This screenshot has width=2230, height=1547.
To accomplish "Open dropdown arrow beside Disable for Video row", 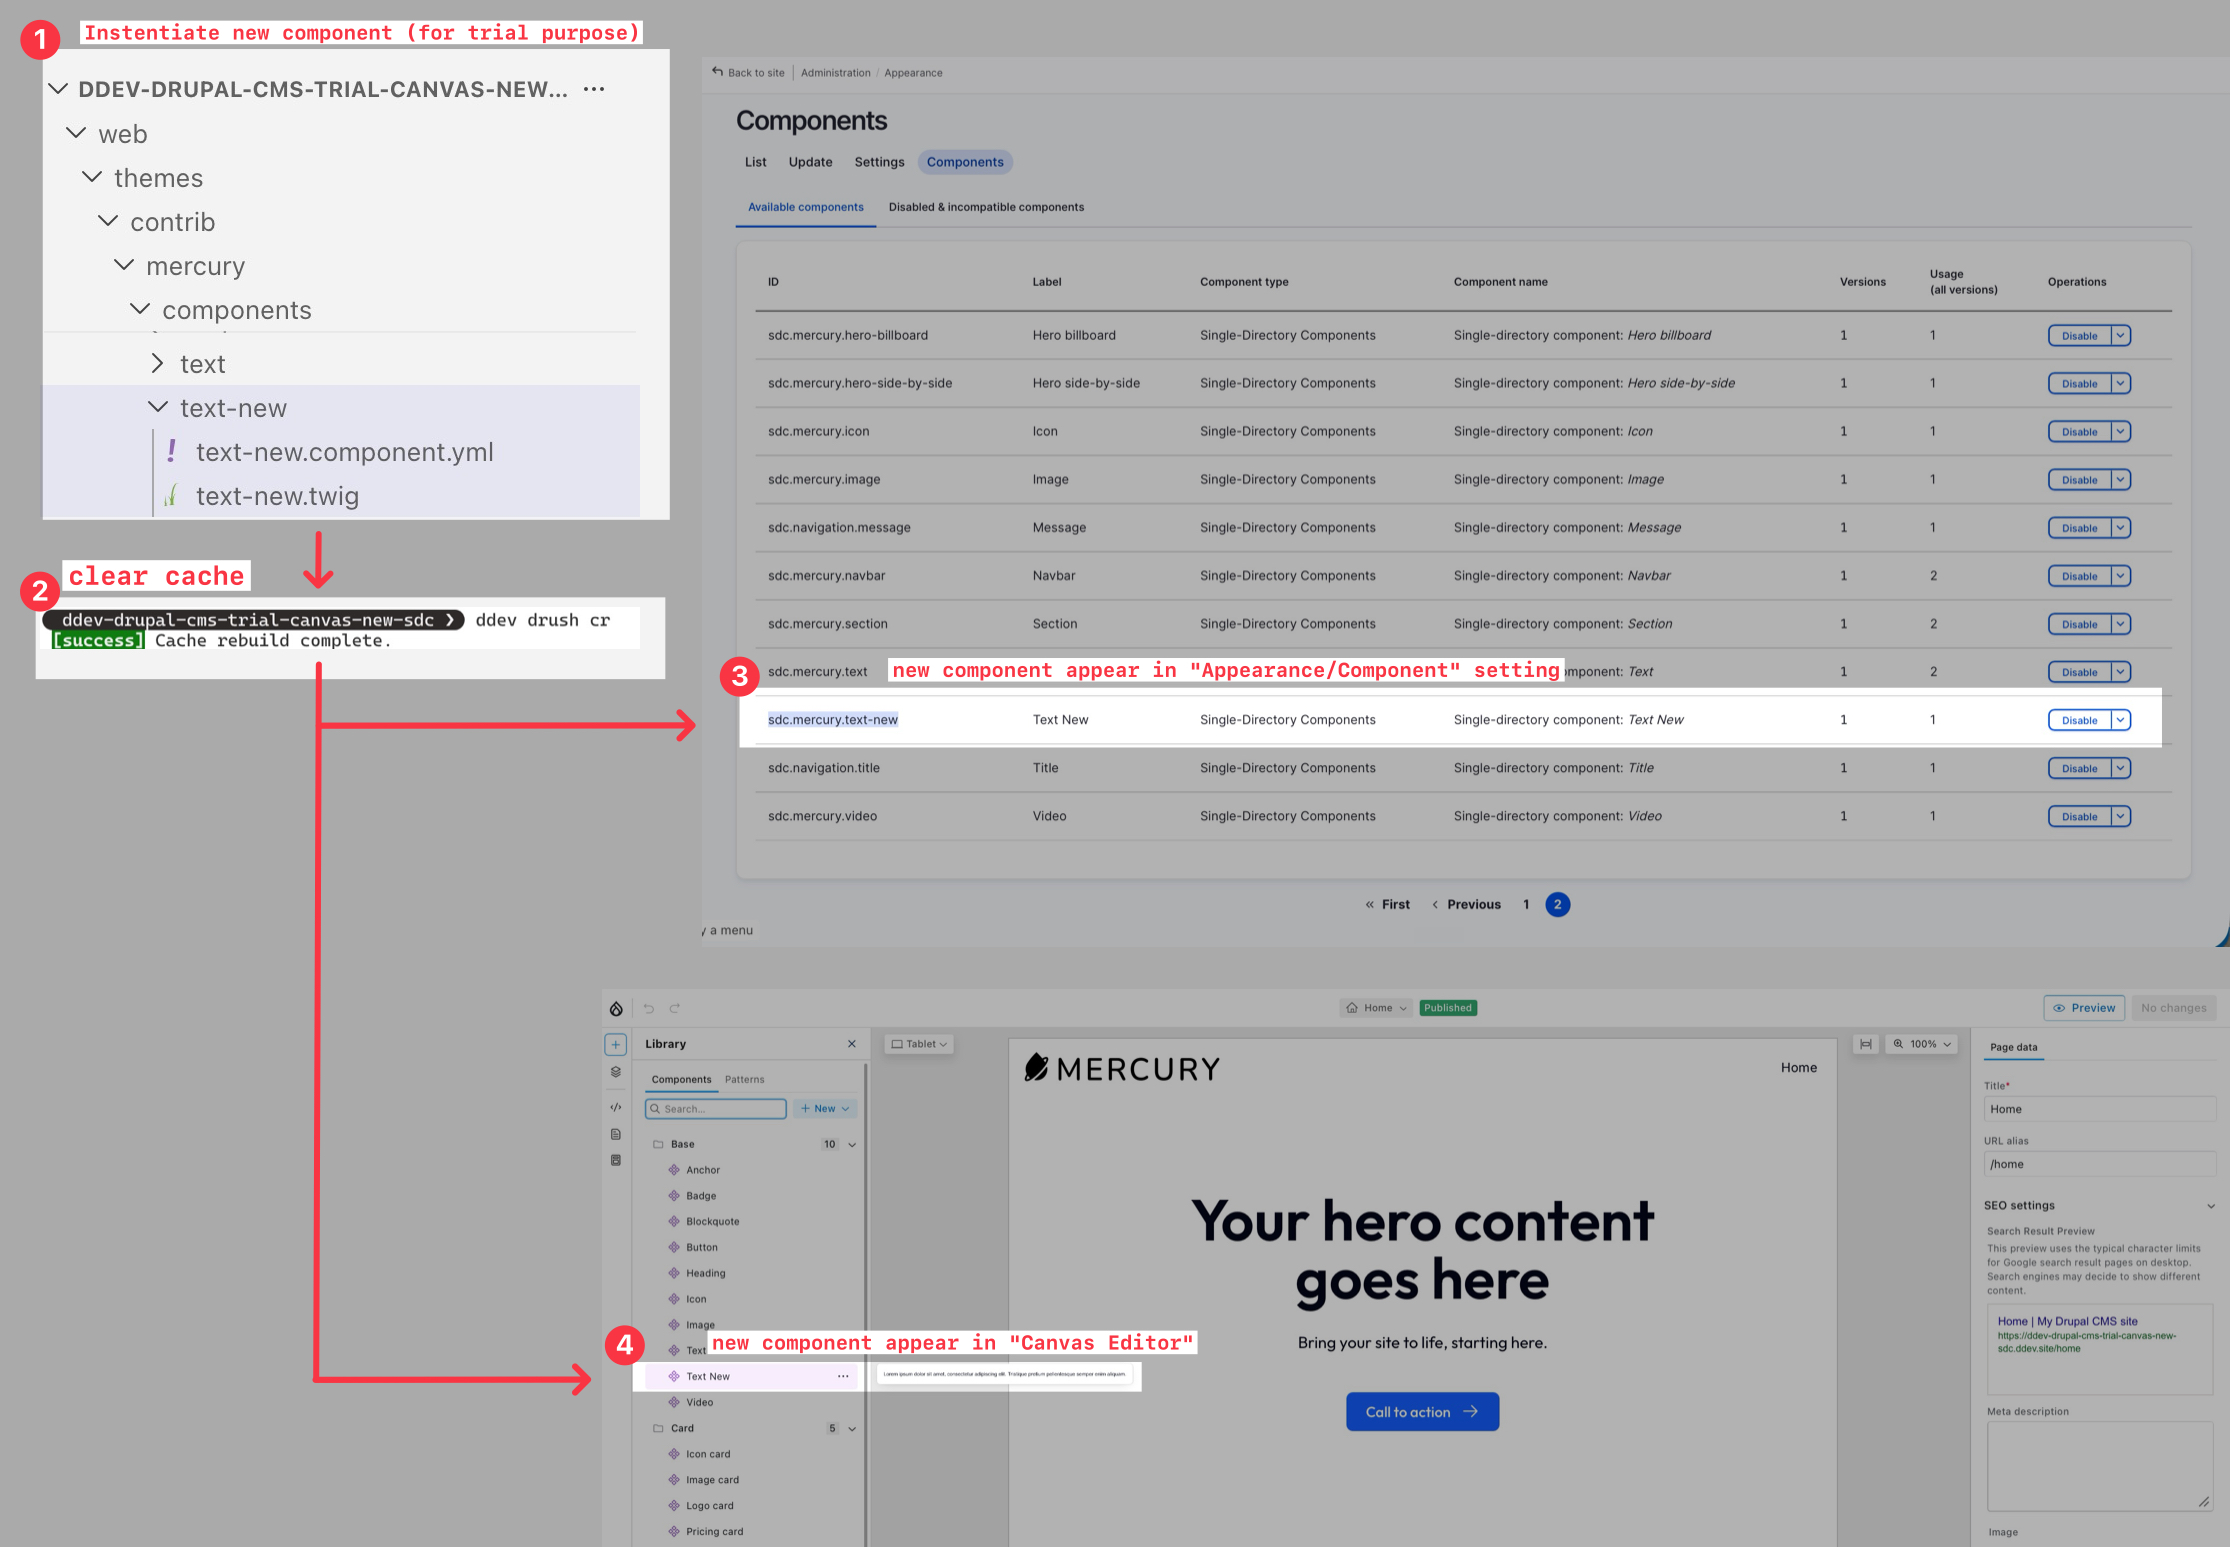I will (2121, 817).
